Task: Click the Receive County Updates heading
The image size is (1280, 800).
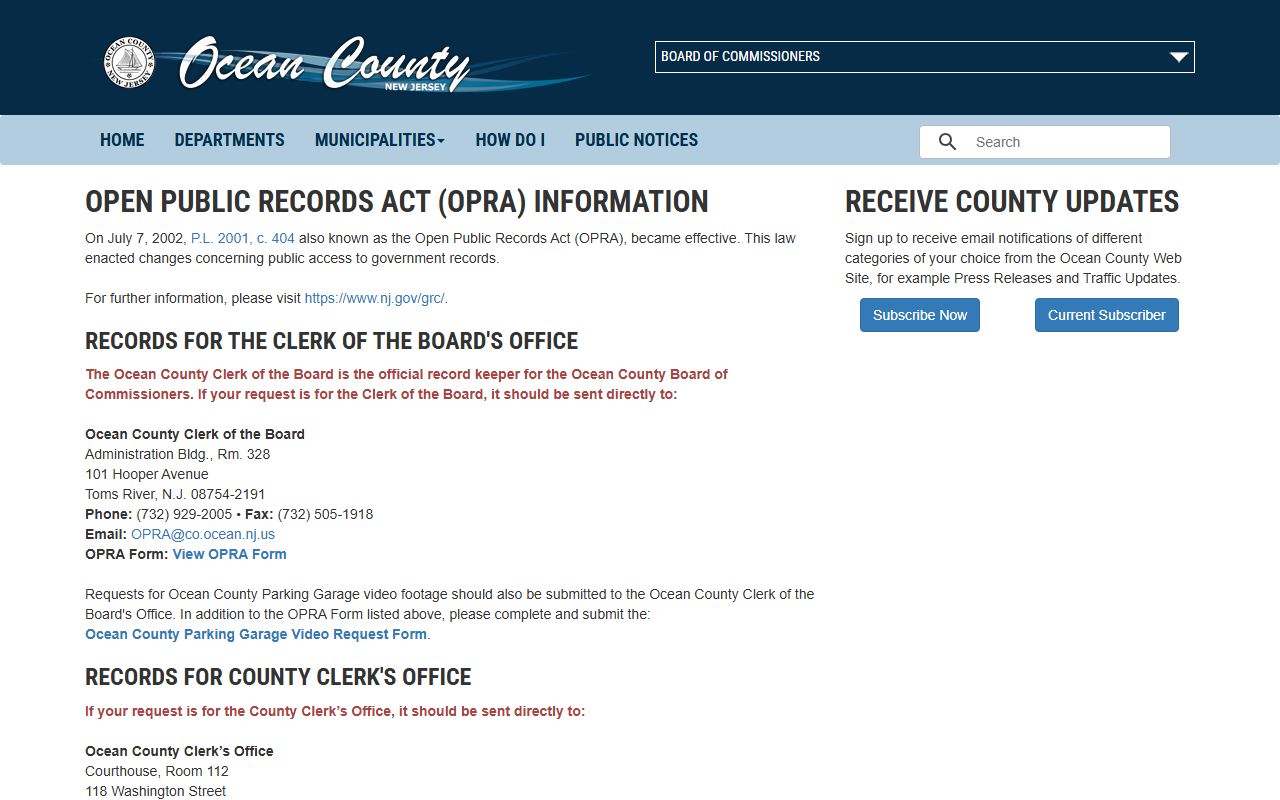Action: [x=1012, y=201]
